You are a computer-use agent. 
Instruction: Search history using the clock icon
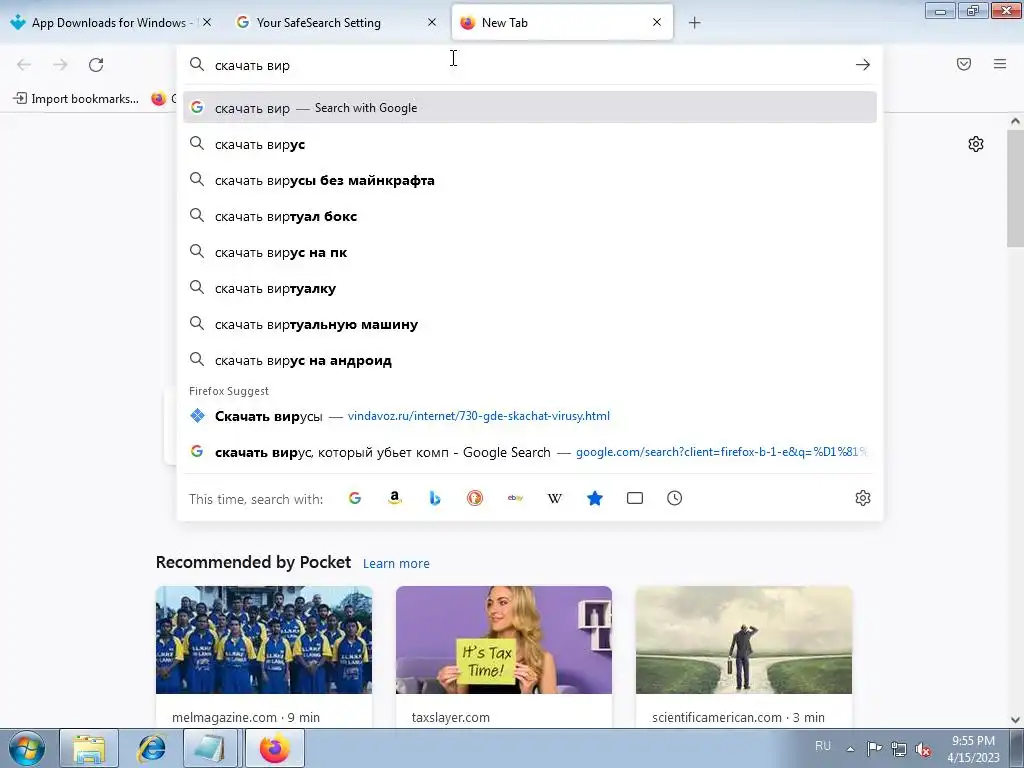pyautogui.click(x=675, y=498)
